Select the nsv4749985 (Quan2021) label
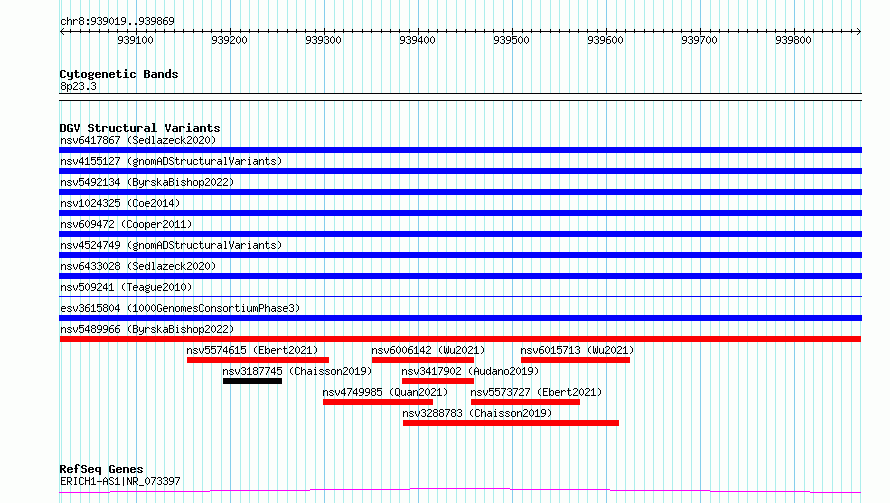 385,392
